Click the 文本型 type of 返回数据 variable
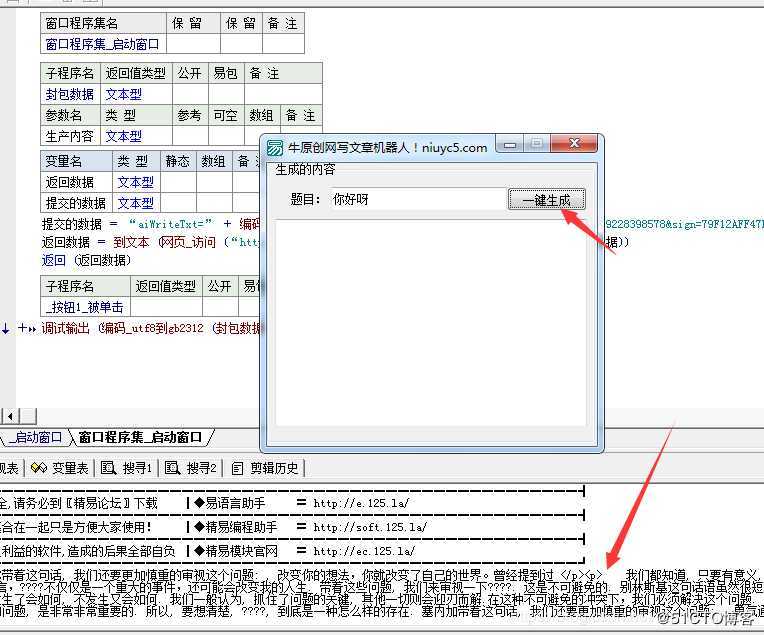Image resolution: width=764 pixels, height=635 pixels. point(136,182)
